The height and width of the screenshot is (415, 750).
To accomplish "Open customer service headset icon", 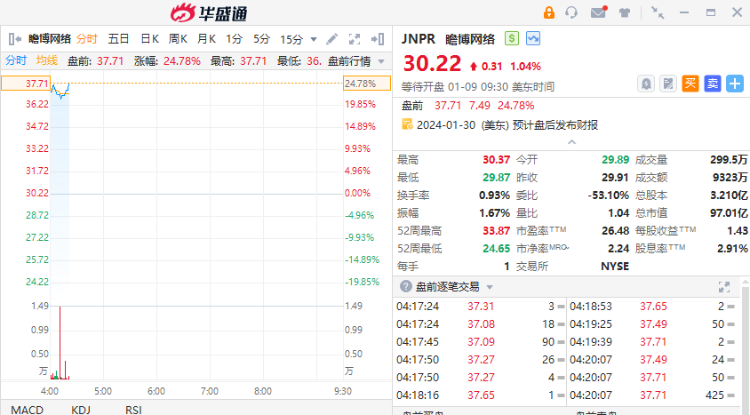I will (x=572, y=12).
